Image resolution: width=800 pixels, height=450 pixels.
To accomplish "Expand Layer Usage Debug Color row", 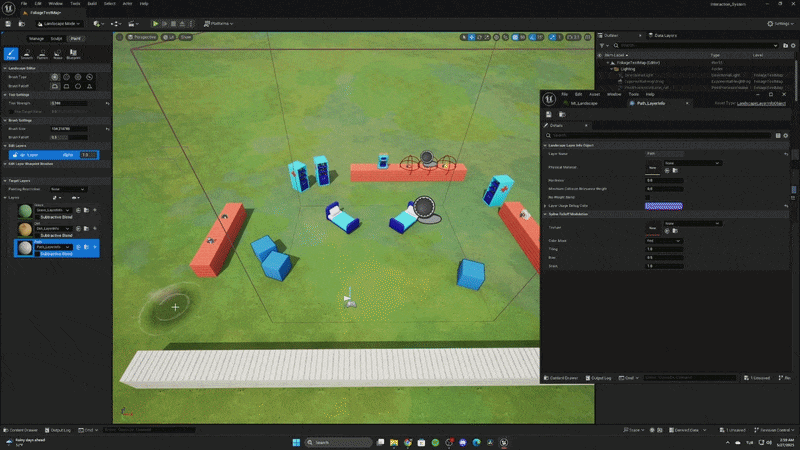I will 545,206.
